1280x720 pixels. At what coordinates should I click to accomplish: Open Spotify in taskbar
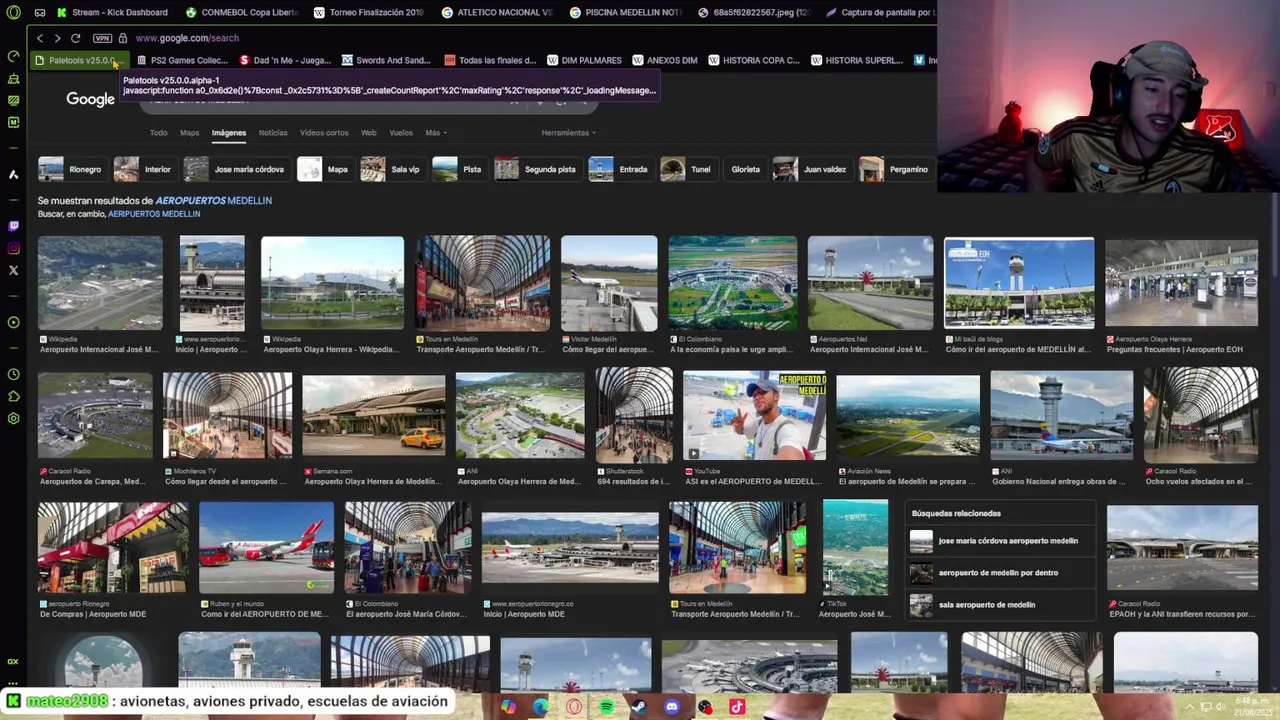click(607, 707)
